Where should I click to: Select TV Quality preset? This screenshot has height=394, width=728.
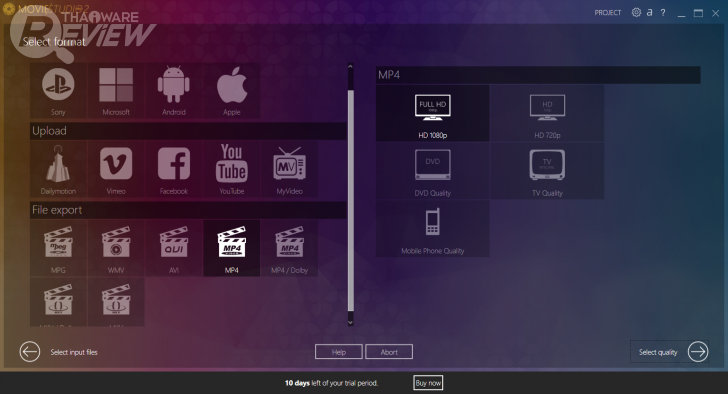pyautogui.click(x=547, y=171)
